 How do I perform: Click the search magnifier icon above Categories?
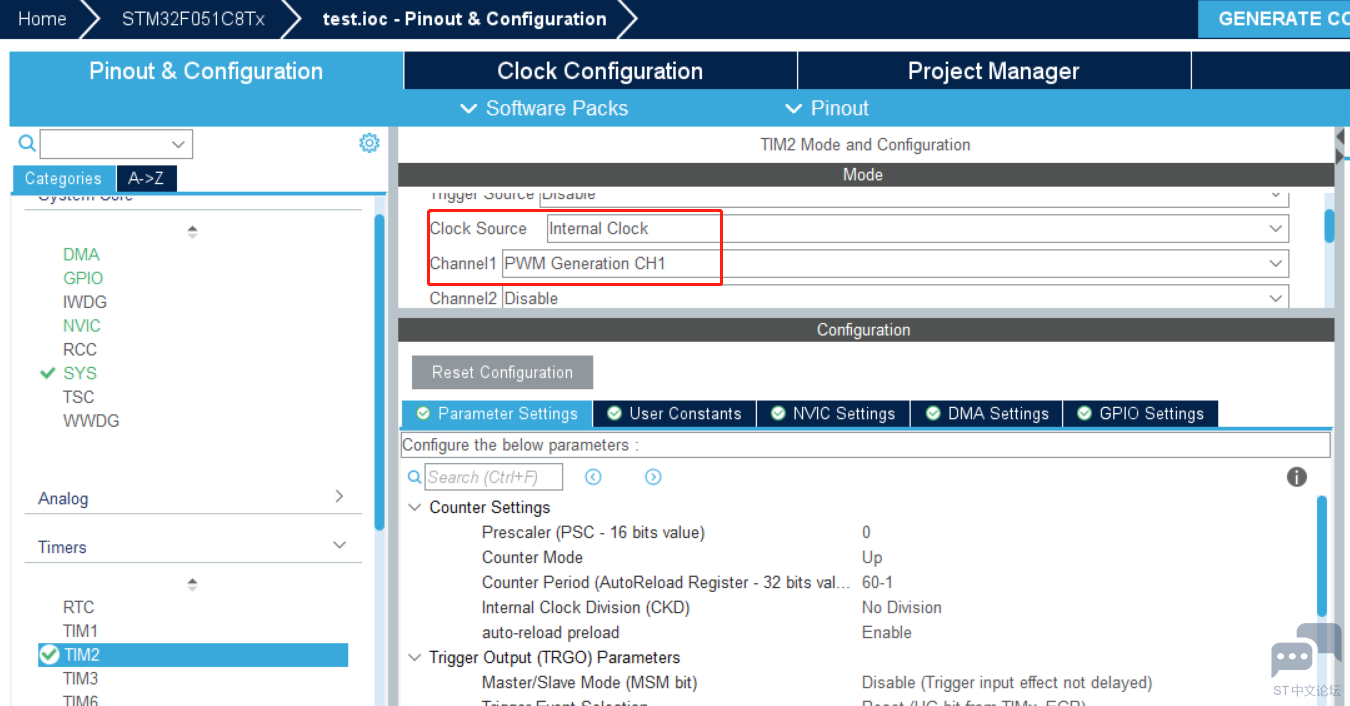27,143
